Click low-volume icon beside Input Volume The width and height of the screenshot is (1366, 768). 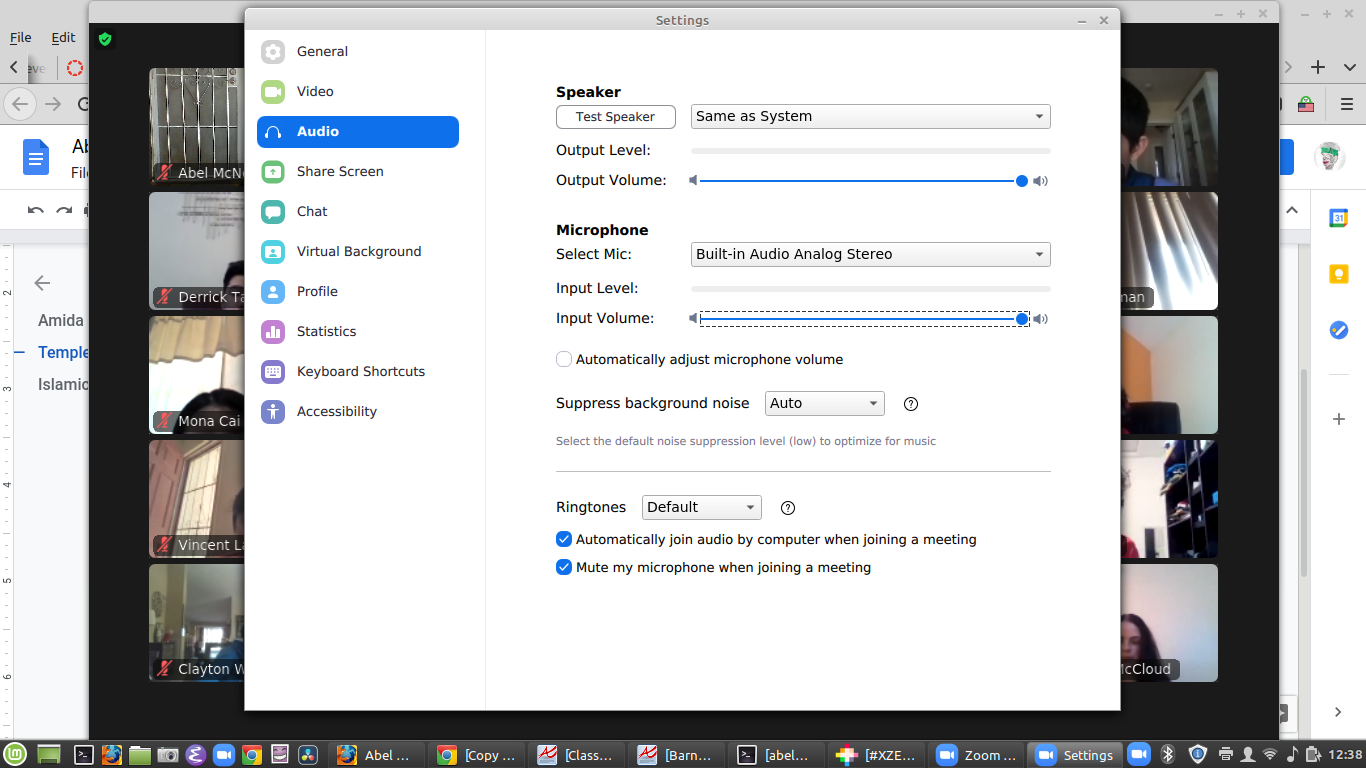pyautogui.click(x=693, y=319)
